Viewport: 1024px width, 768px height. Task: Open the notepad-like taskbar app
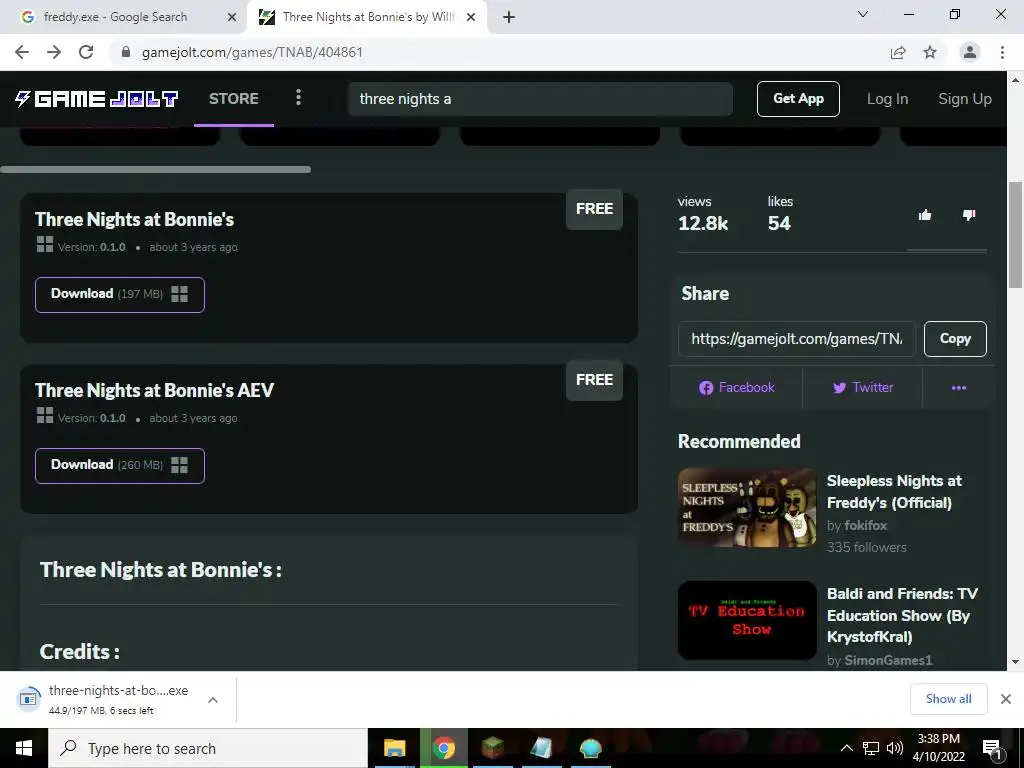[x=541, y=748]
